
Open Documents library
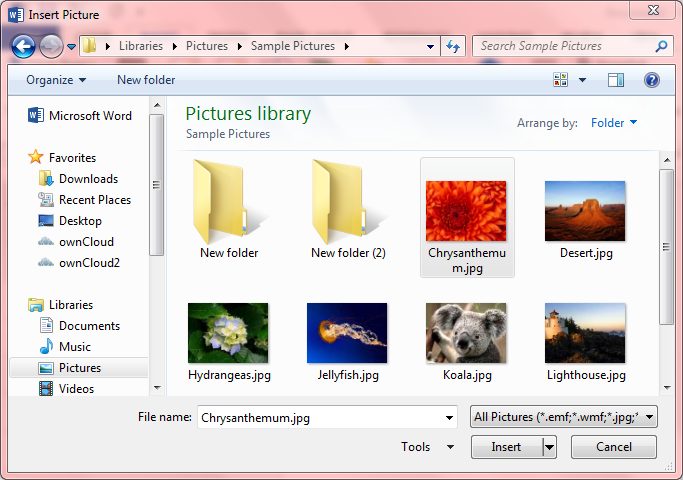89,326
